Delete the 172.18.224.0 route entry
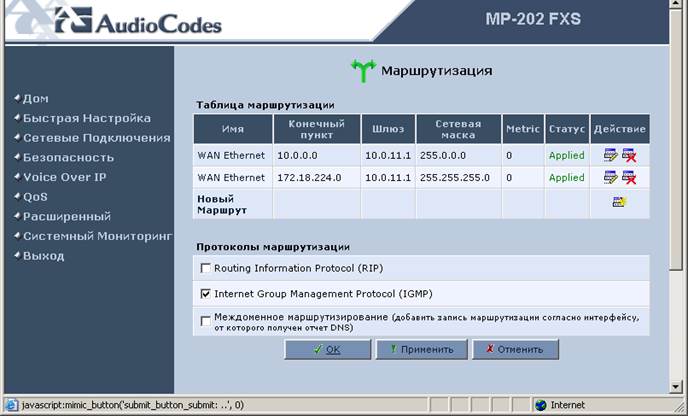Image resolution: width=688 pixels, height=416 pixels. tap(629, 177)
